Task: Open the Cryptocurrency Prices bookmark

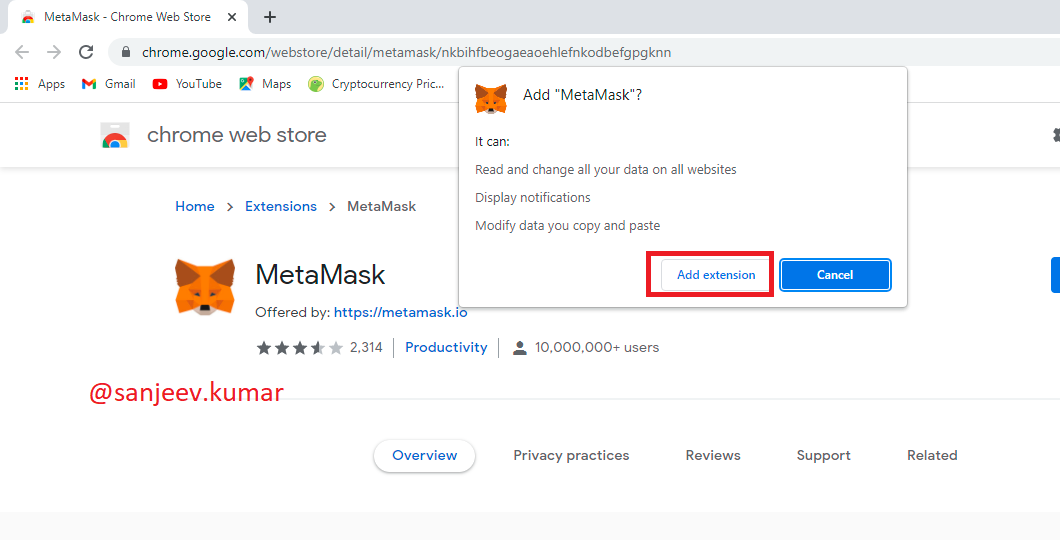Action: click(x=376, y=84)
